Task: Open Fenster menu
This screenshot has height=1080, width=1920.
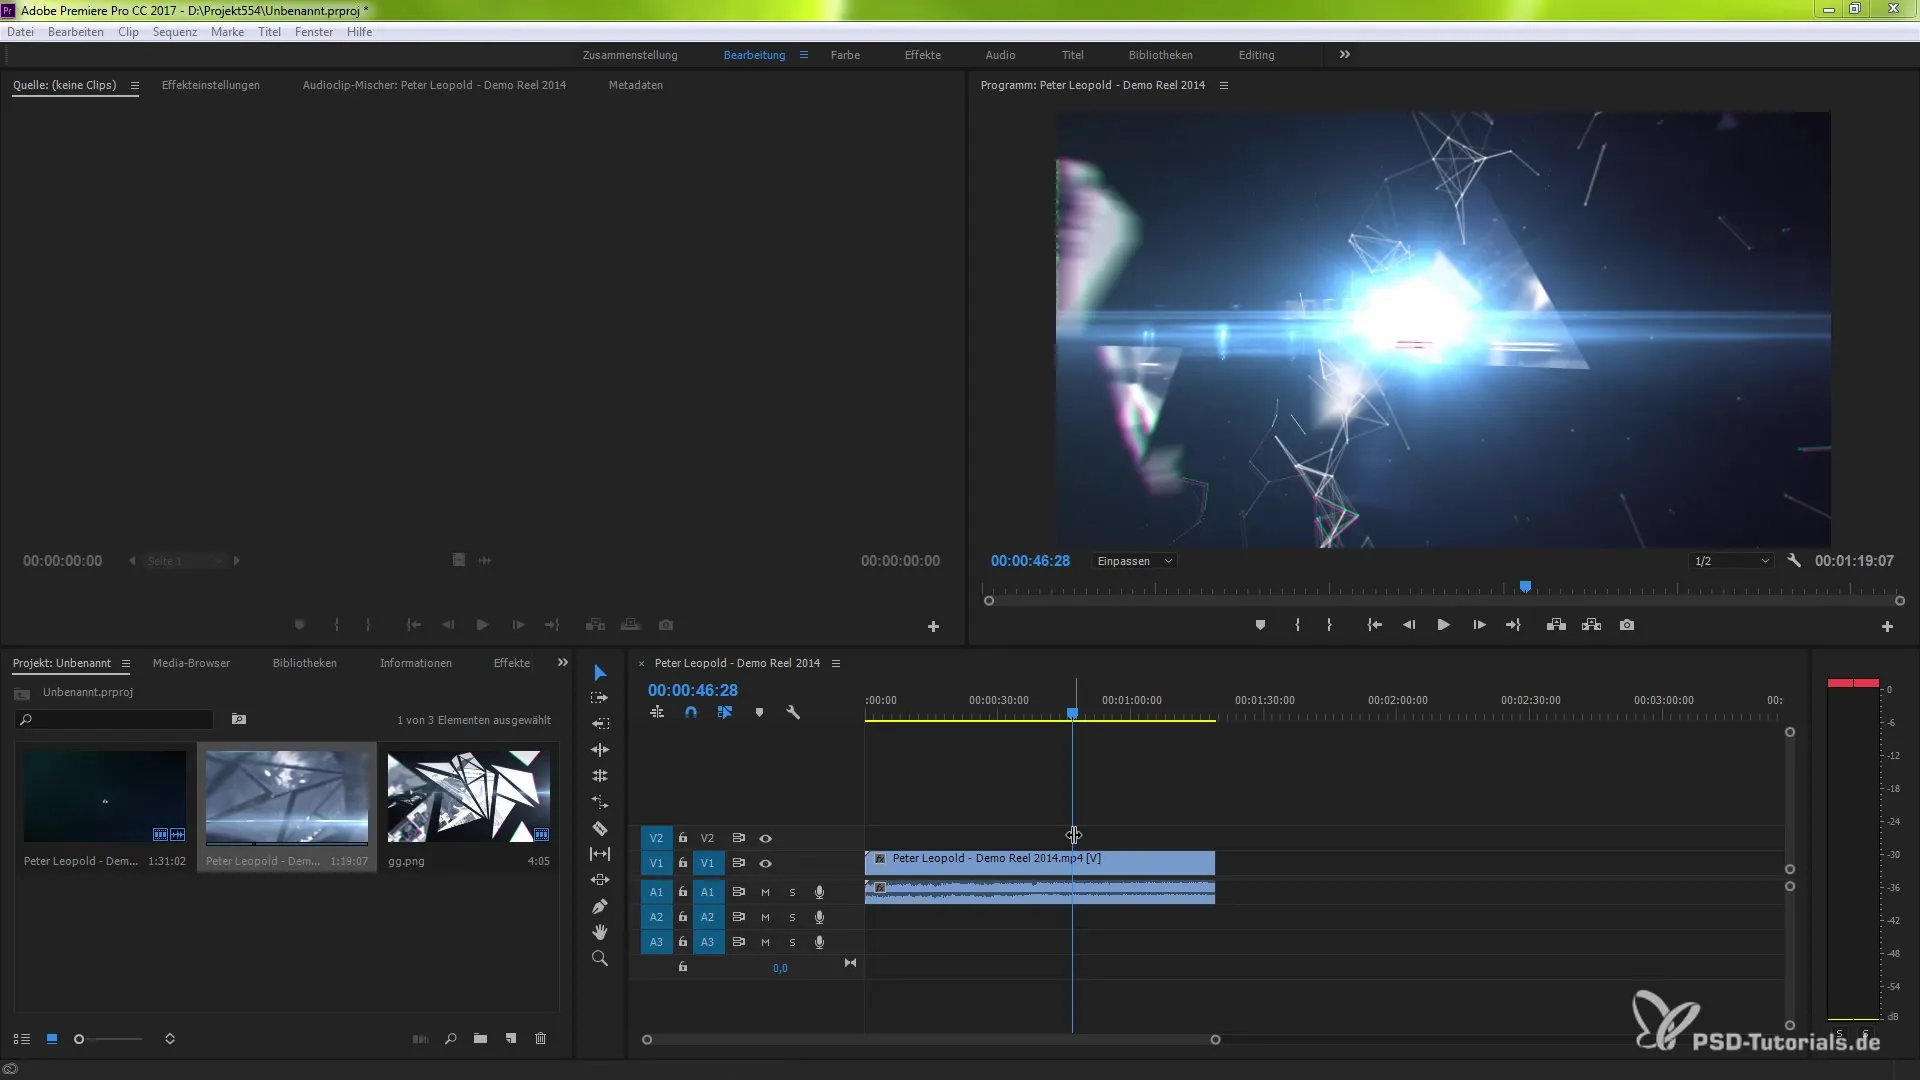Action: coord(314,32)
